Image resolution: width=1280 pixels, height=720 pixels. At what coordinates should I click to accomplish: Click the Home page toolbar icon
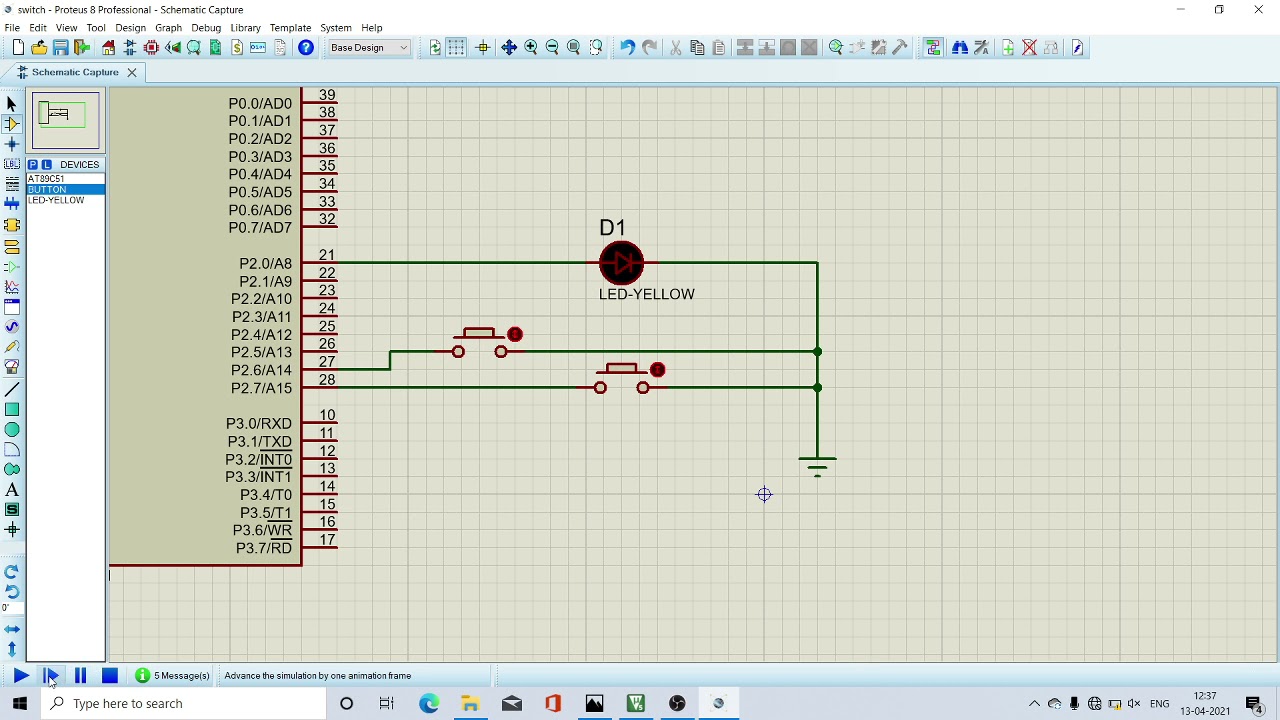click(x=108, y=47)
